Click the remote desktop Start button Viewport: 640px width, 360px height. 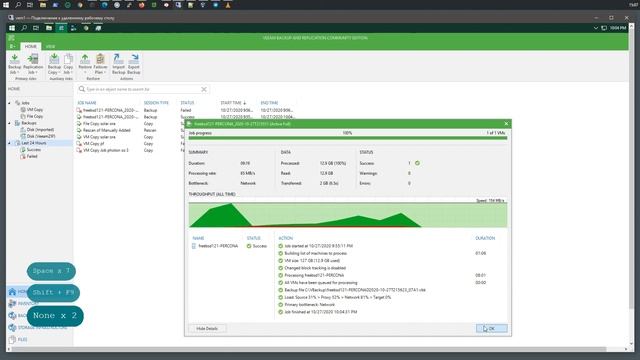(12, 28)
